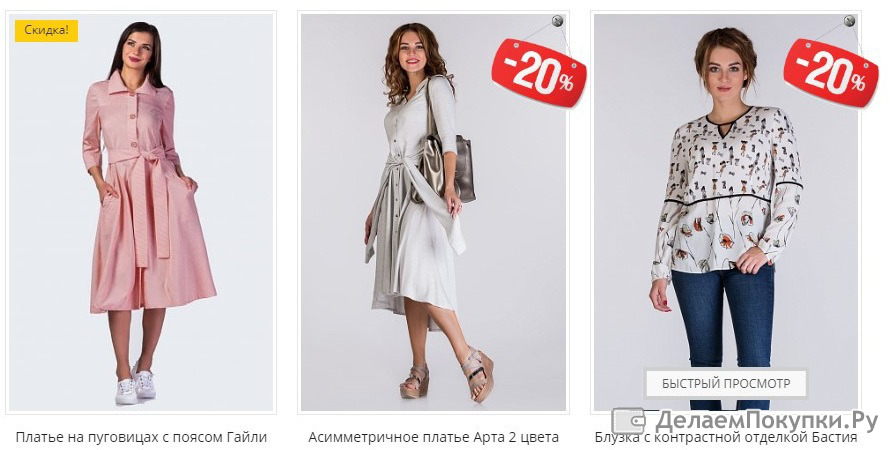Select the pink Гайли dress photo
The height and width of the screenshot is (450, 892).
click(141, 212)
